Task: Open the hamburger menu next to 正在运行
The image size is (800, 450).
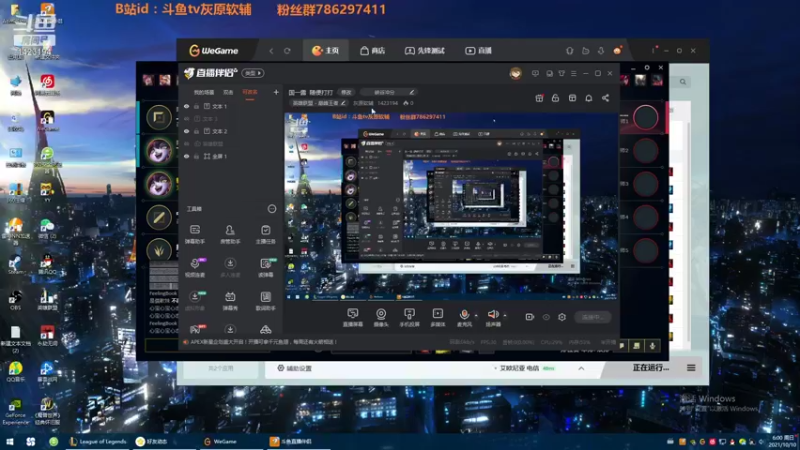Action: pos(691,368)
